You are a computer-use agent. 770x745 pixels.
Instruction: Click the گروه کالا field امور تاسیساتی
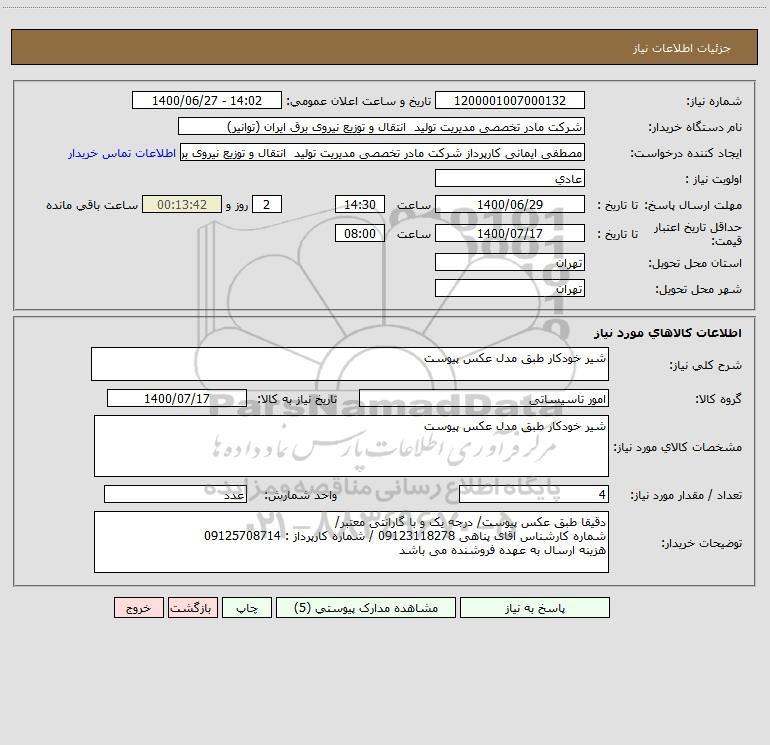coord(484,398)
